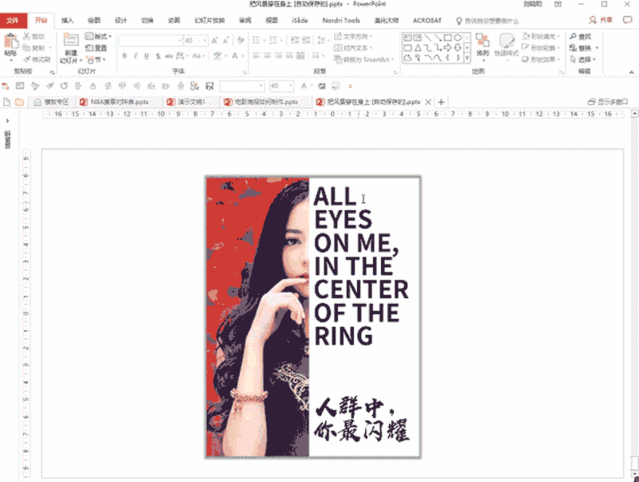Open Text Direction dropdown
Image resolution: width=639 pixels, height=482 pixels.
(353, 36)
